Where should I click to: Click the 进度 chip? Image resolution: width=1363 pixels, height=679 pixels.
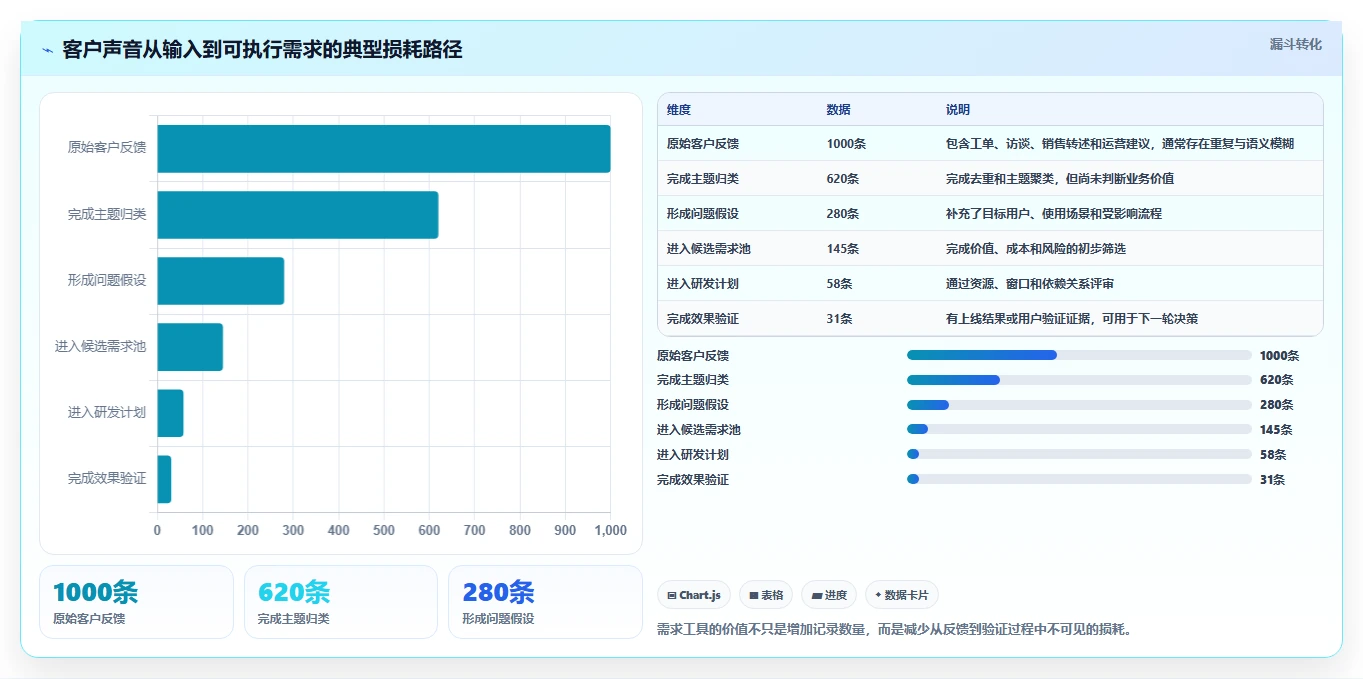829,595
